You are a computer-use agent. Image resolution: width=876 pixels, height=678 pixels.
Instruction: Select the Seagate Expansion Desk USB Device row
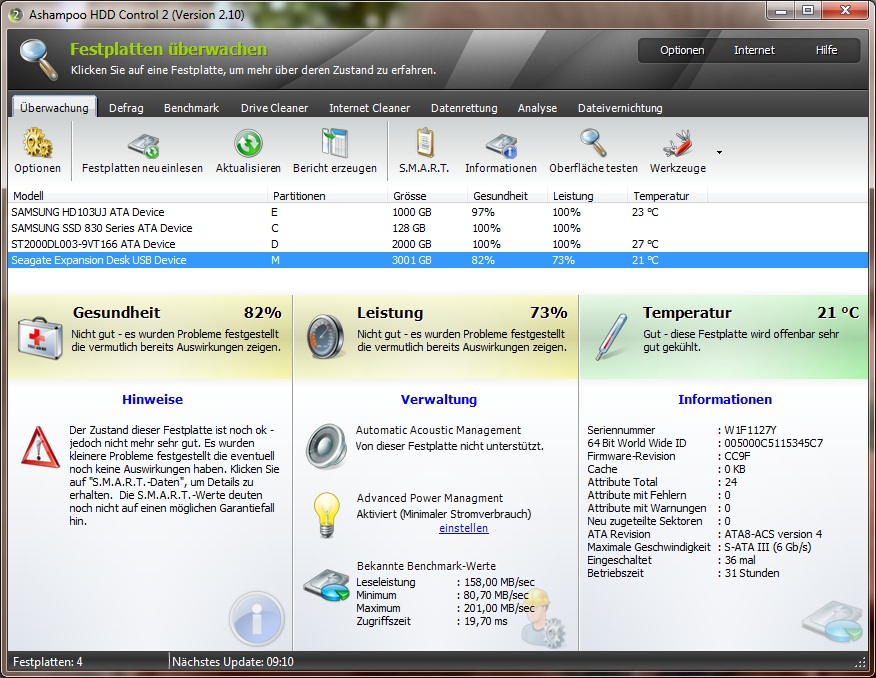click(x=438, y=260)
